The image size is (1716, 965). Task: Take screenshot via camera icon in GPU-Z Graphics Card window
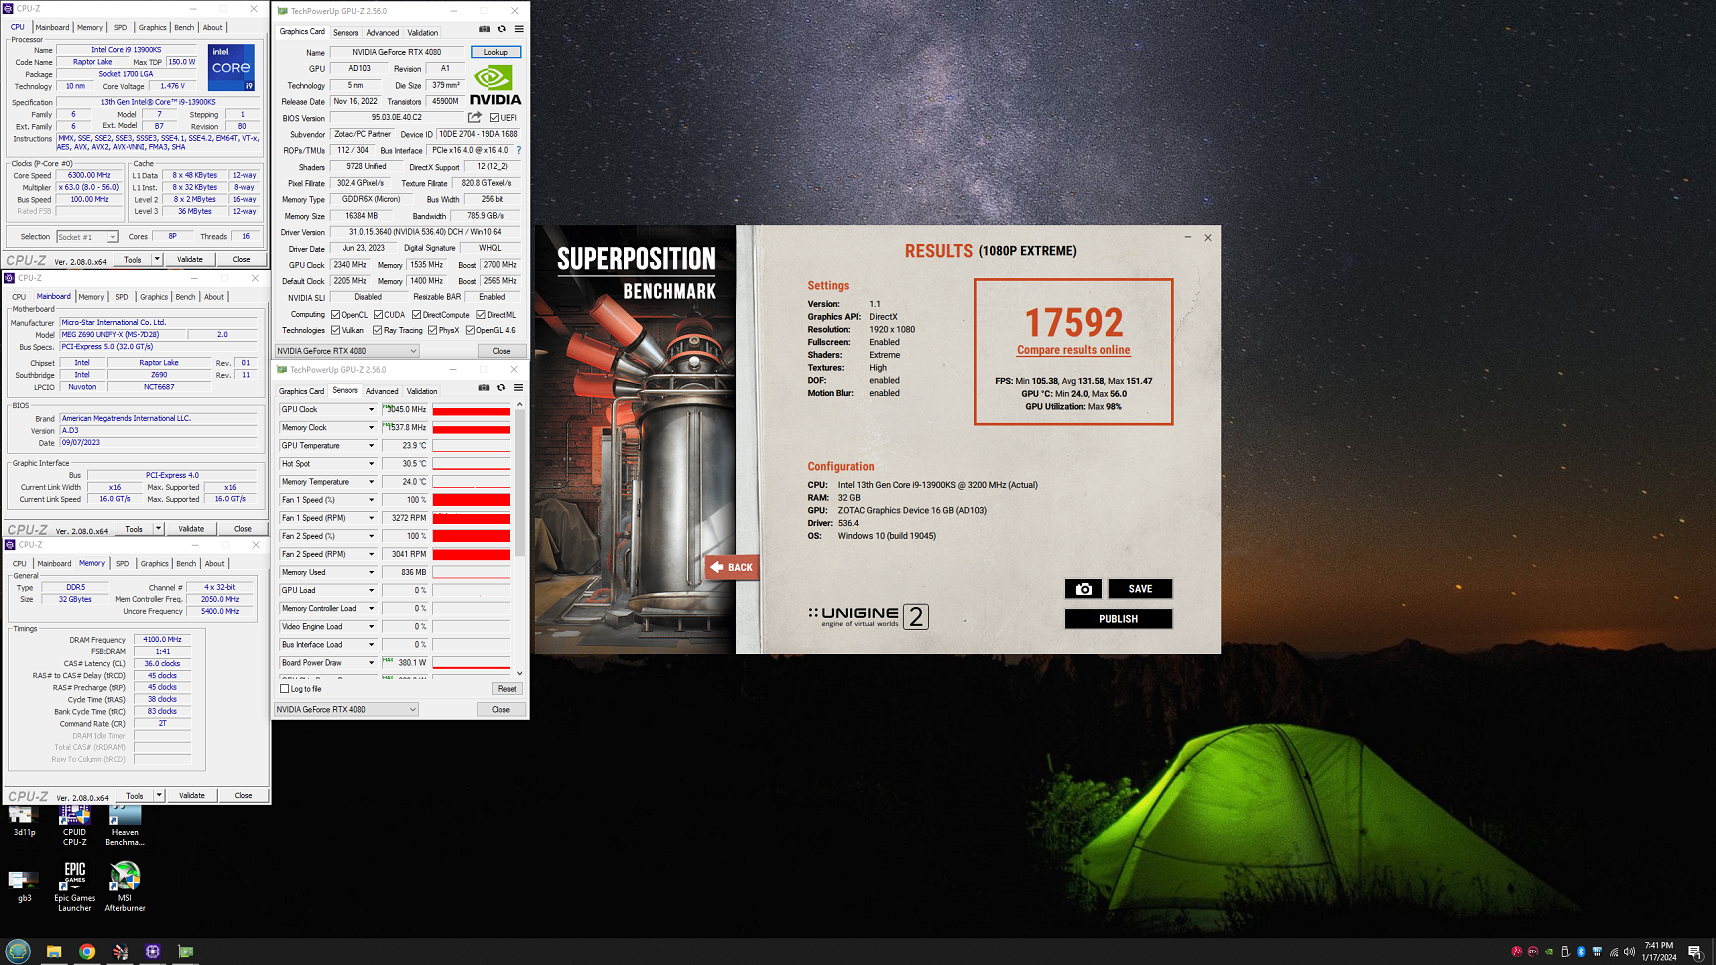pos(485,29)
